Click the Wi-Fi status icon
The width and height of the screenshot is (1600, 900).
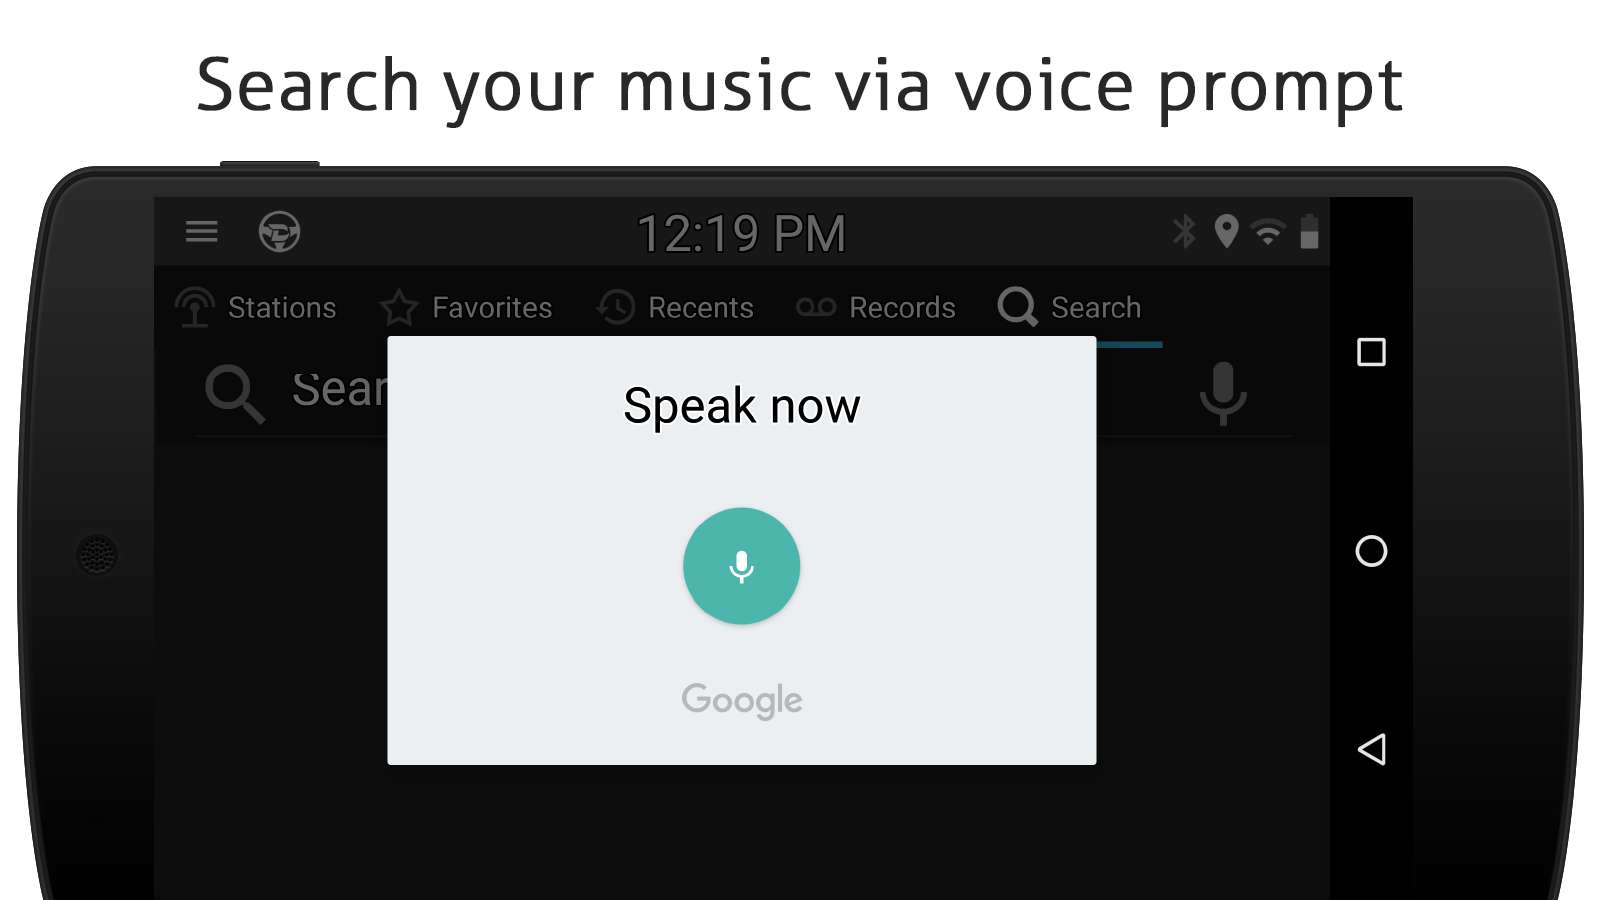[x=1268, y=232]
